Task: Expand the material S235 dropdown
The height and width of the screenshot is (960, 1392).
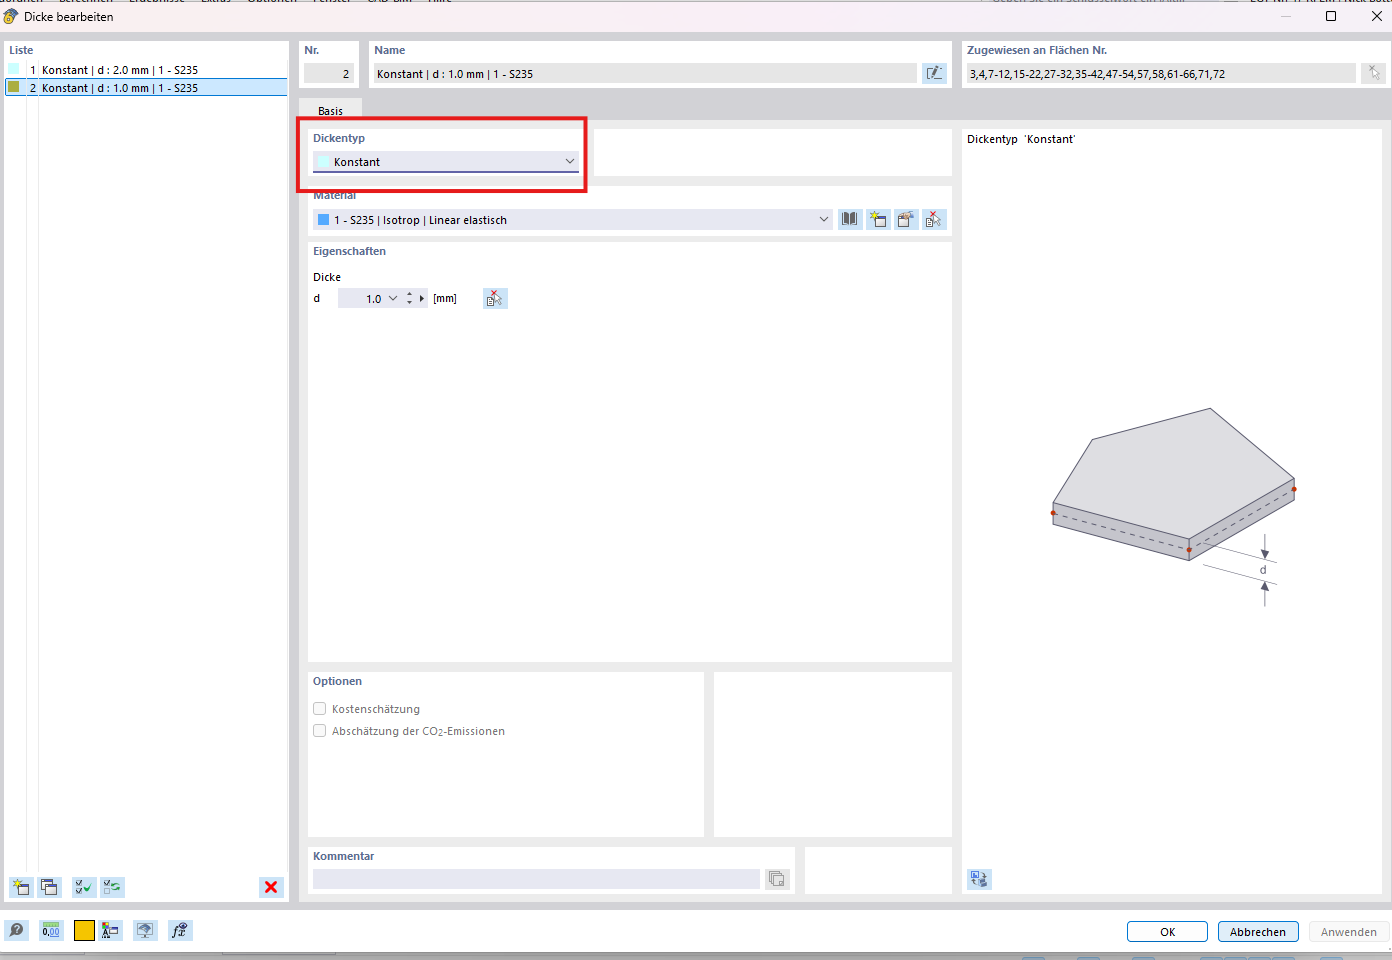Action: [x=823, y=220]
